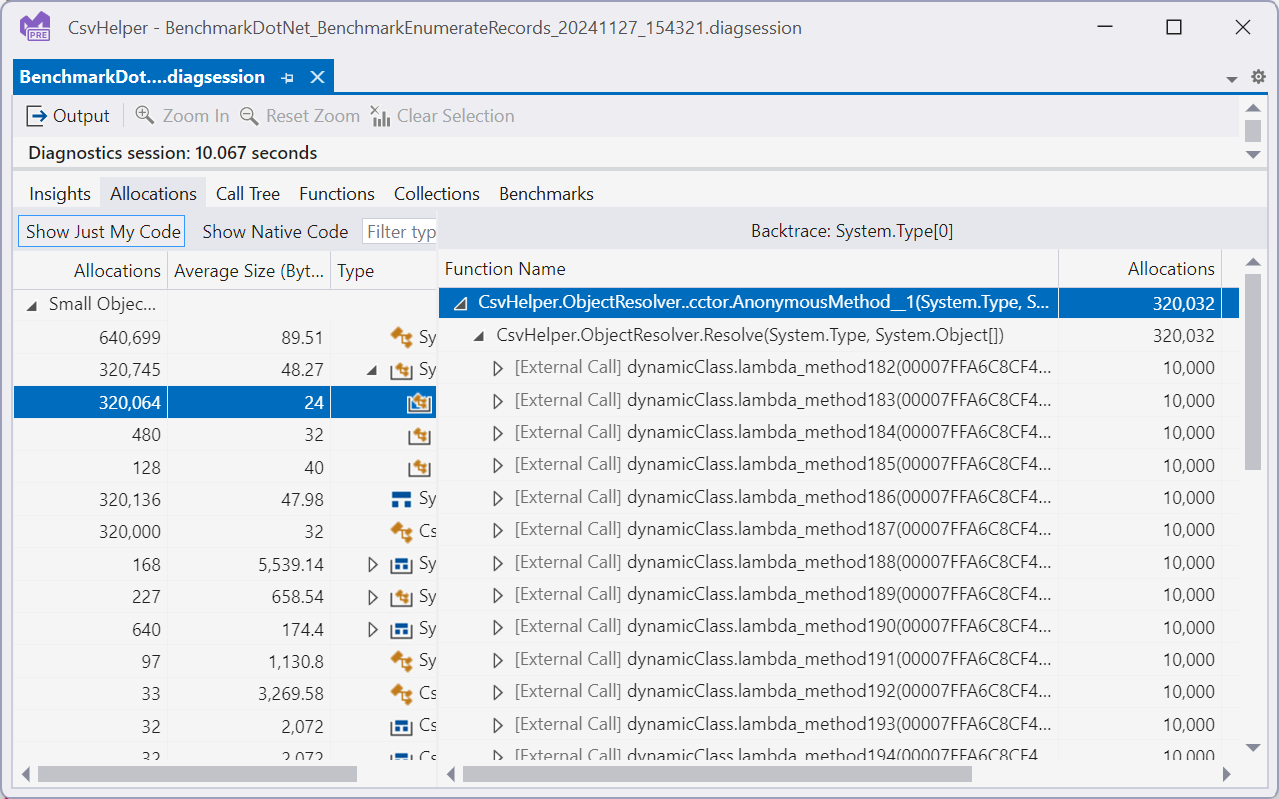Image resolution: width=1279 pixels, height=799 pixels.
Task: Toggle Show Just My Code
Action: coord(102,232)
